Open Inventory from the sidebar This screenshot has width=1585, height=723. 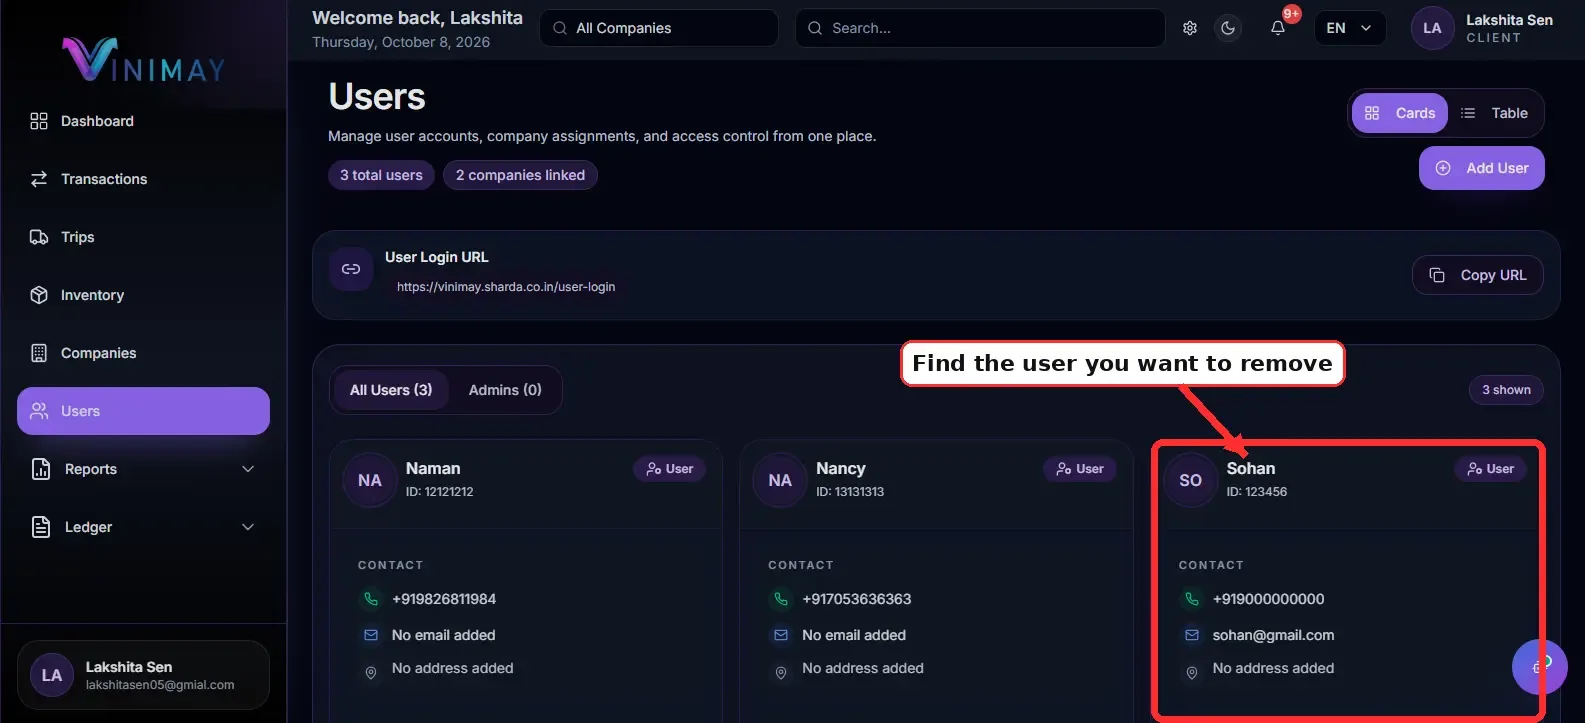[x=143, y=295]
